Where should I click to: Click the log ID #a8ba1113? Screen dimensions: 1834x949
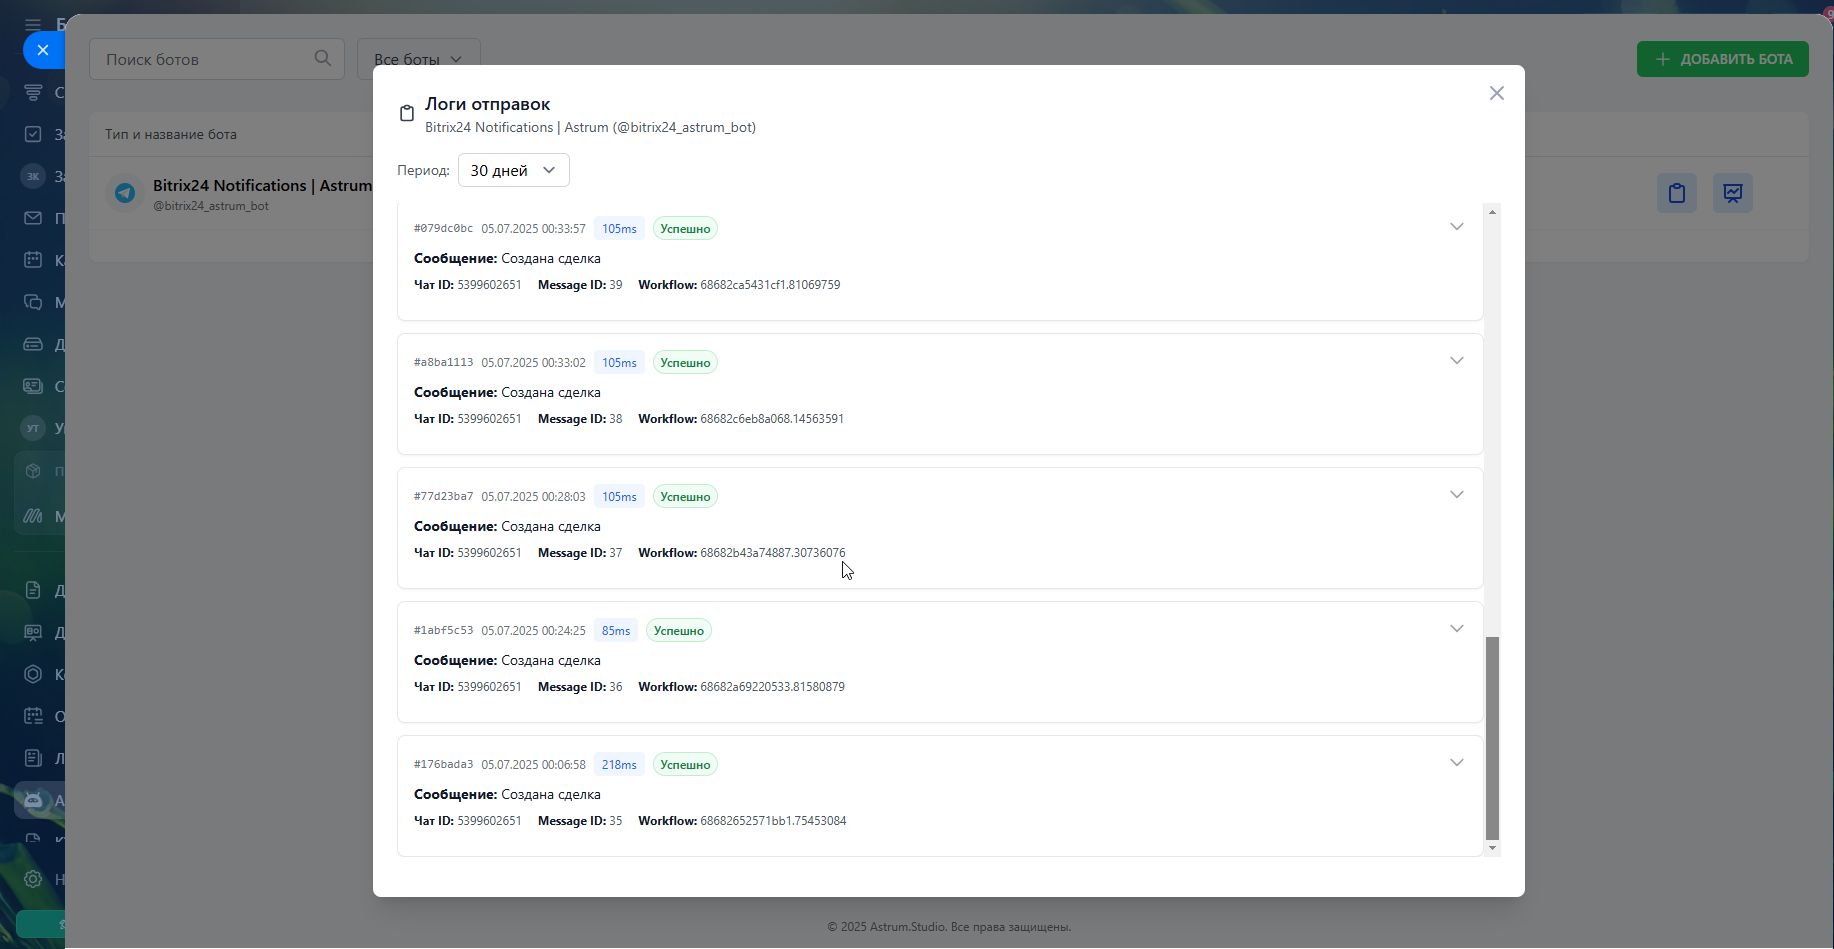pyautogui.click(x=444, y=363)
